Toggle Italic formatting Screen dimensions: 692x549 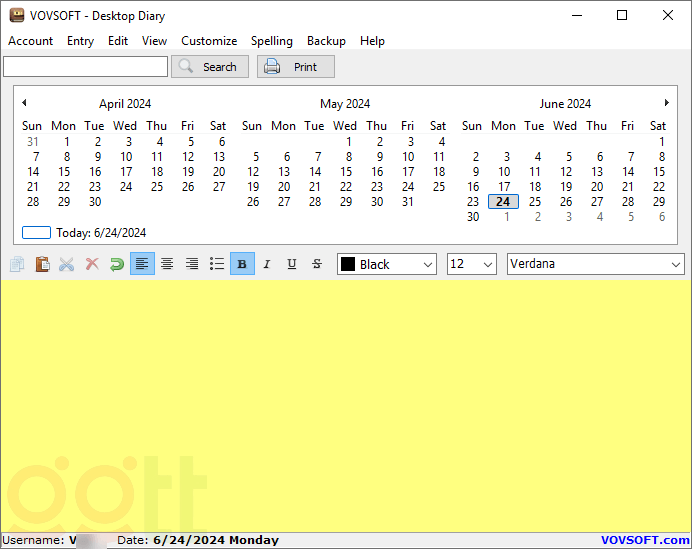click(267, 264)
